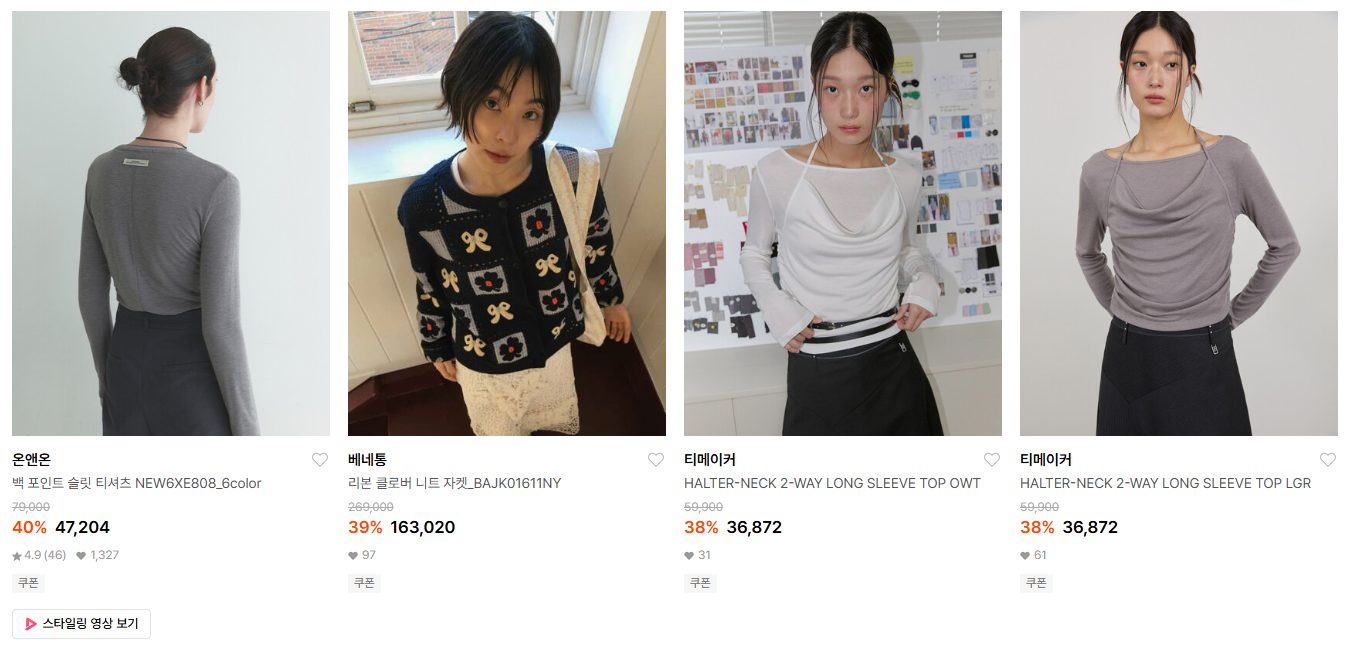Click the play icon in 스타일링 영상 보기
1348x655 pixels.
(31, 624)
